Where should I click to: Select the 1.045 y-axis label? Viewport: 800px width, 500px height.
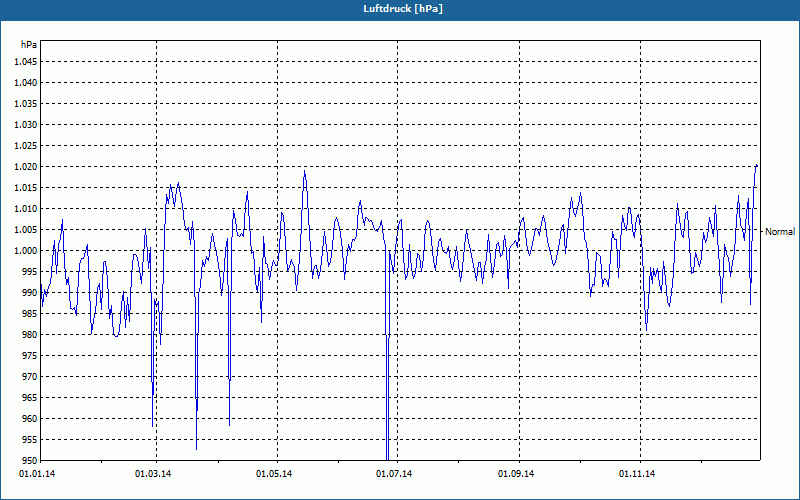[x=26, y=62]
